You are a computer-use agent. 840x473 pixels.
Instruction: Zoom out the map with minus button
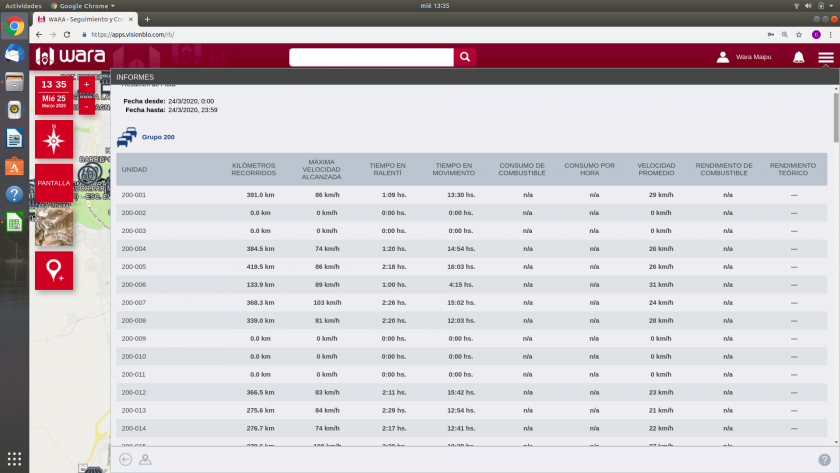(86, 105)
